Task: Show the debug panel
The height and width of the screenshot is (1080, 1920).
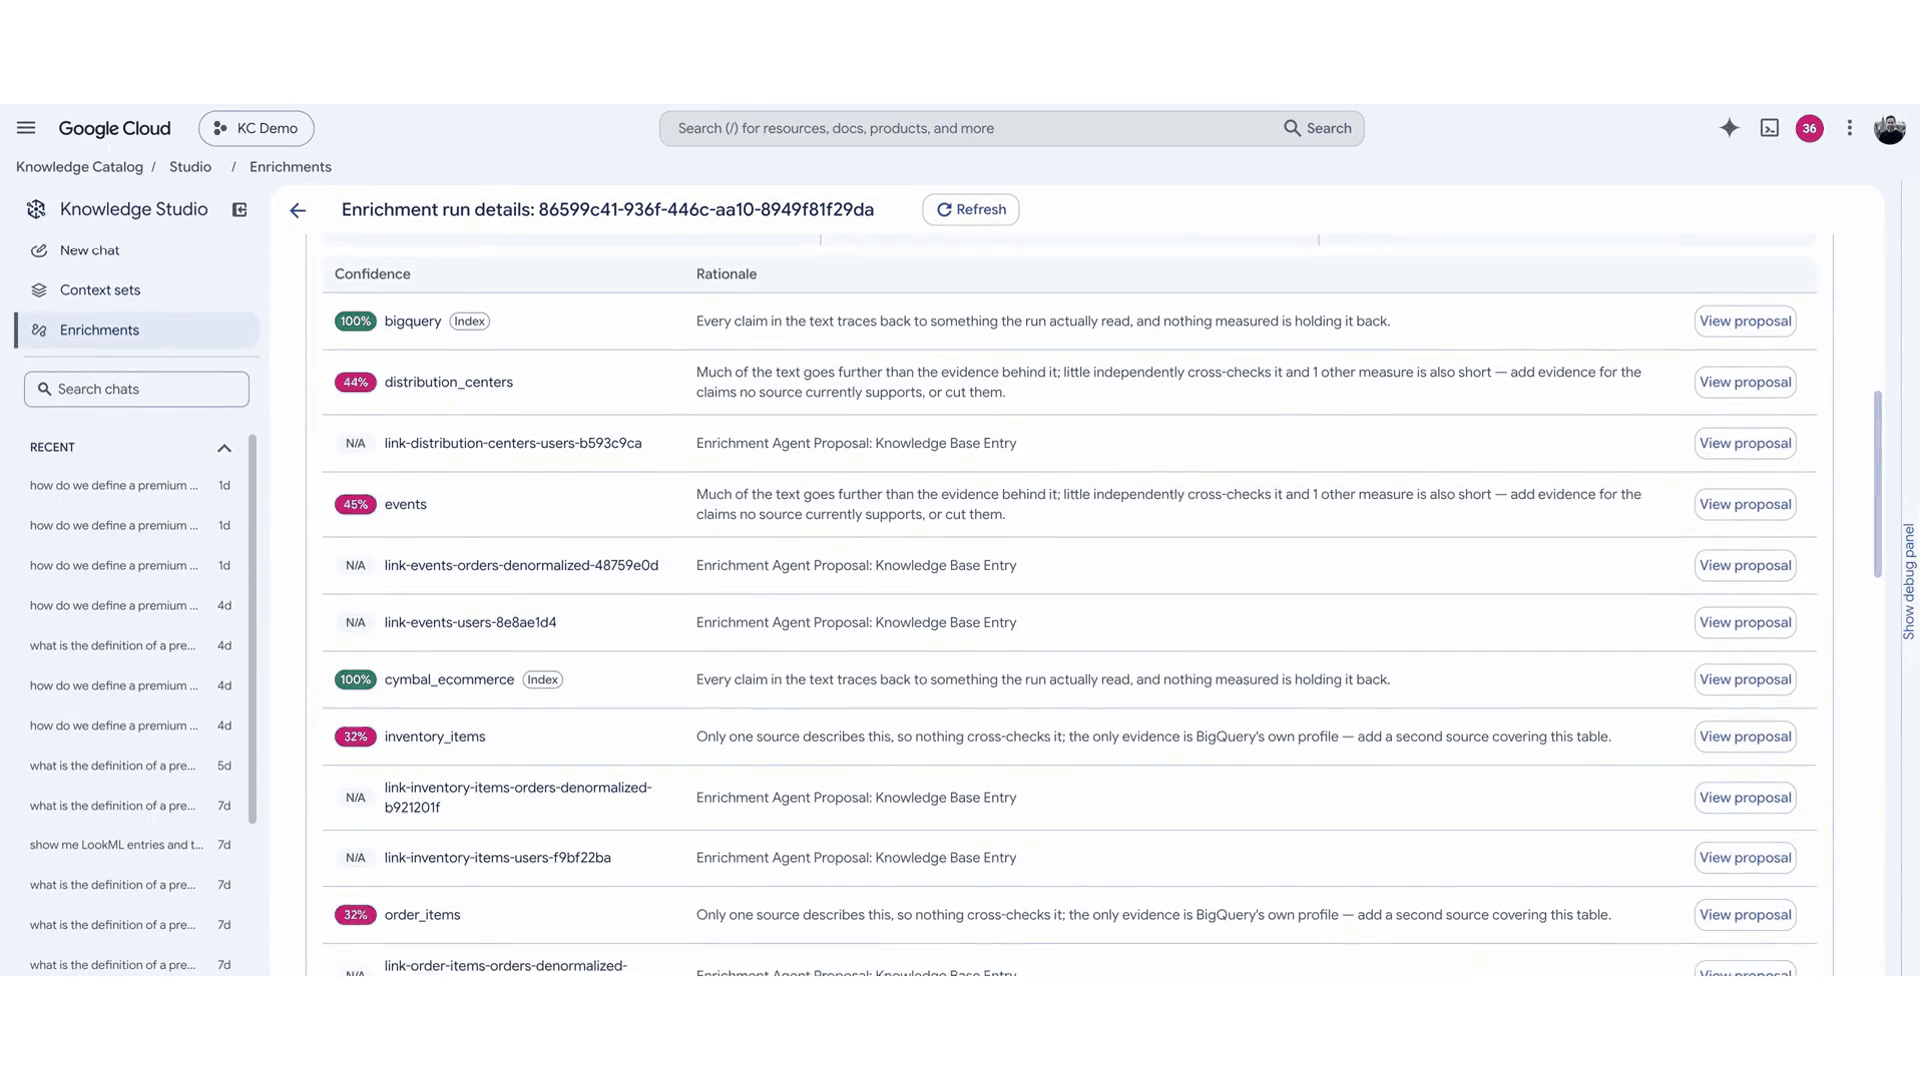Action: 1908,582
